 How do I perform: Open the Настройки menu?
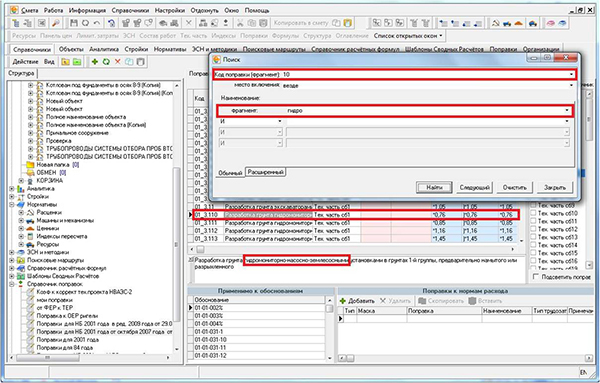(170, 10)
